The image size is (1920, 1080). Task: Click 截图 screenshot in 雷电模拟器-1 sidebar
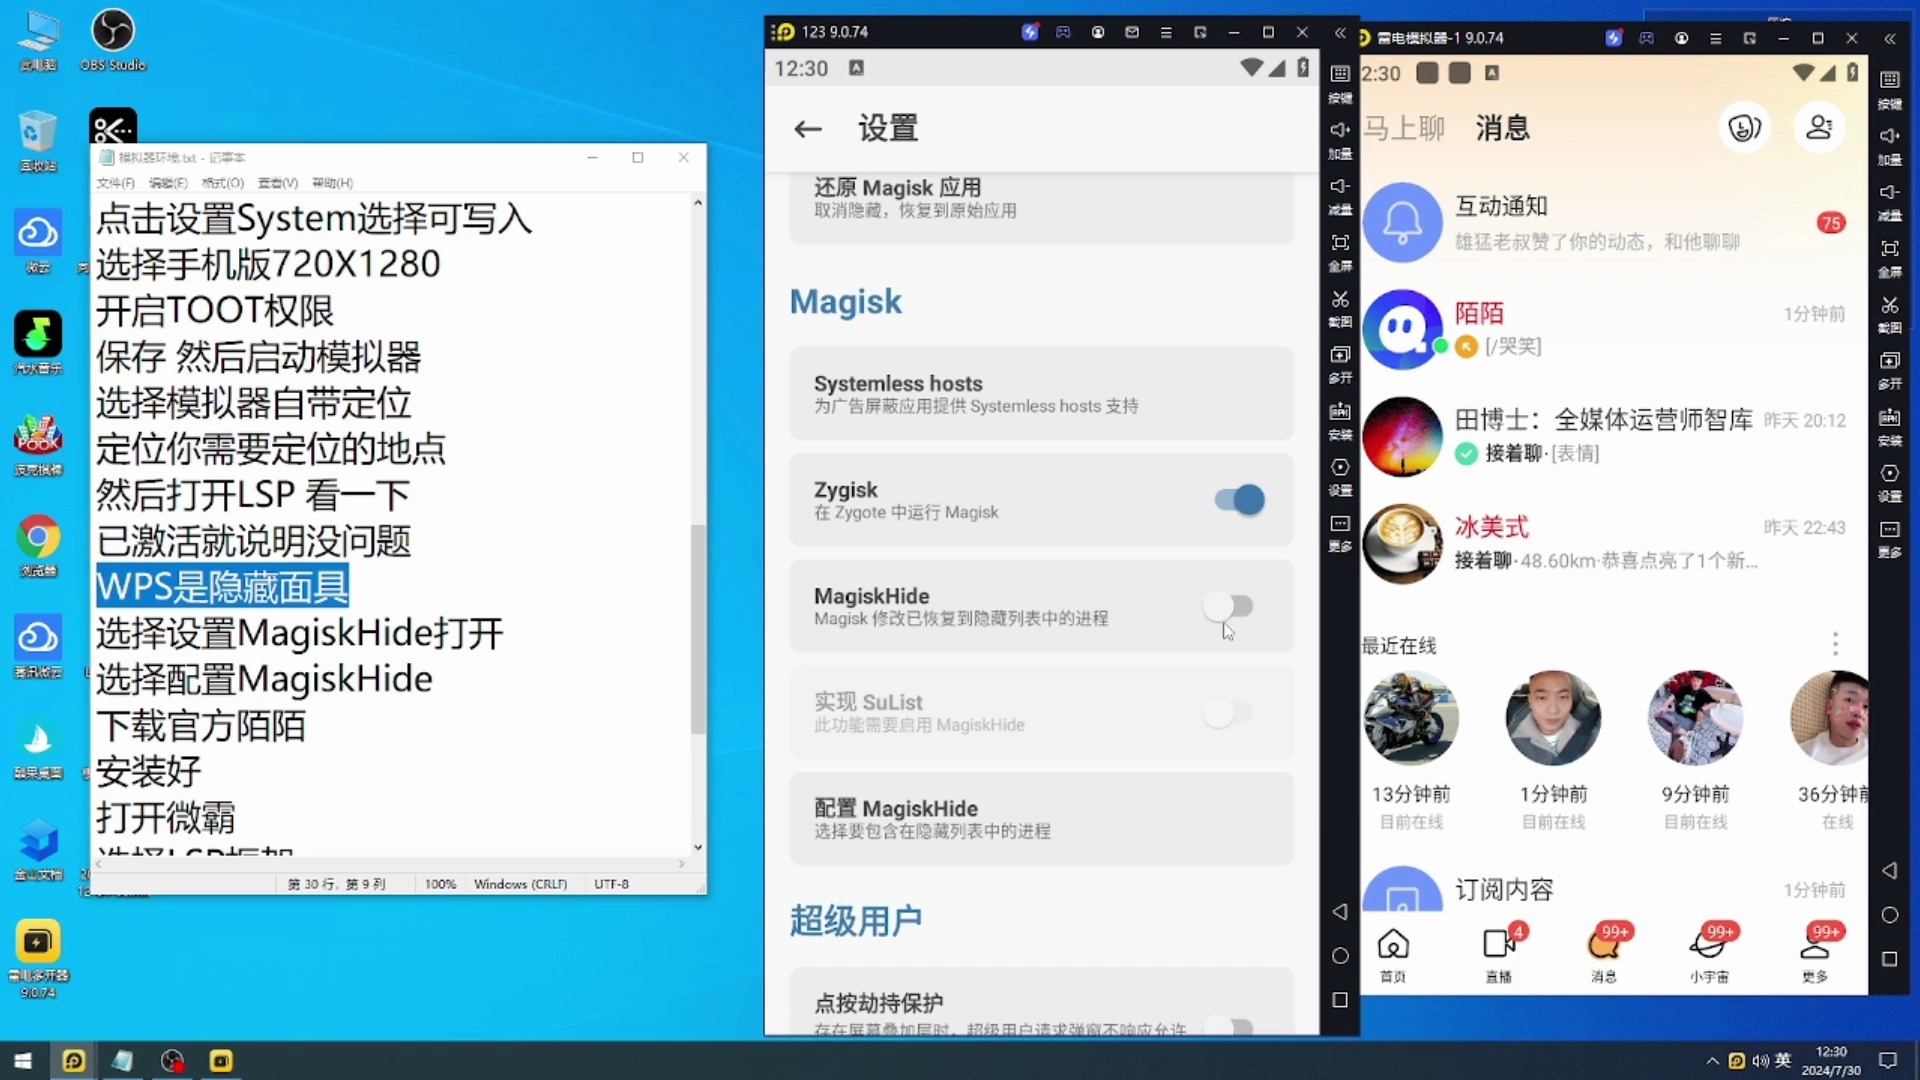click(1889, 313)
